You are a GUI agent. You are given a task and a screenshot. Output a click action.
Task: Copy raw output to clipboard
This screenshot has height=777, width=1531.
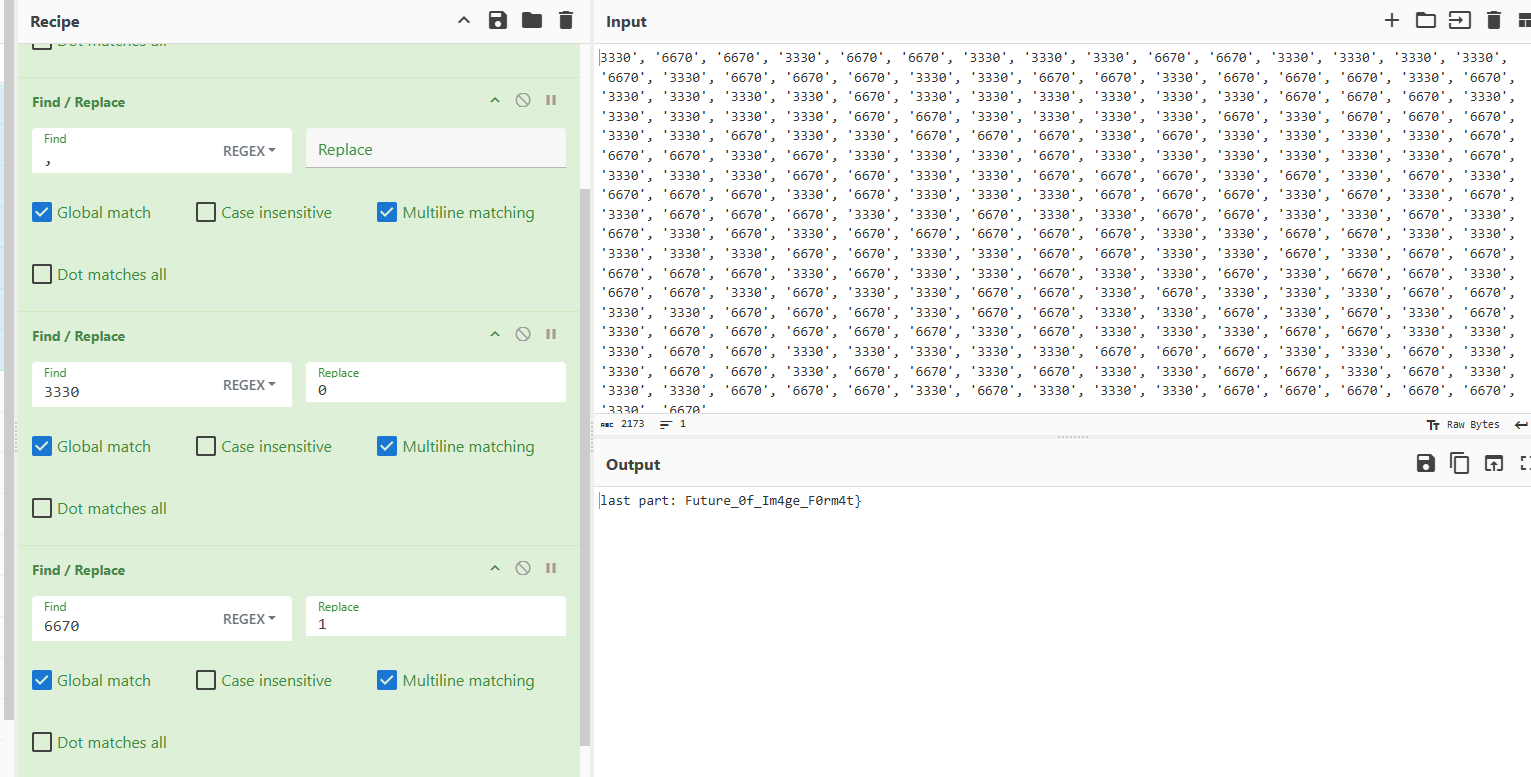pos(1460,463)
